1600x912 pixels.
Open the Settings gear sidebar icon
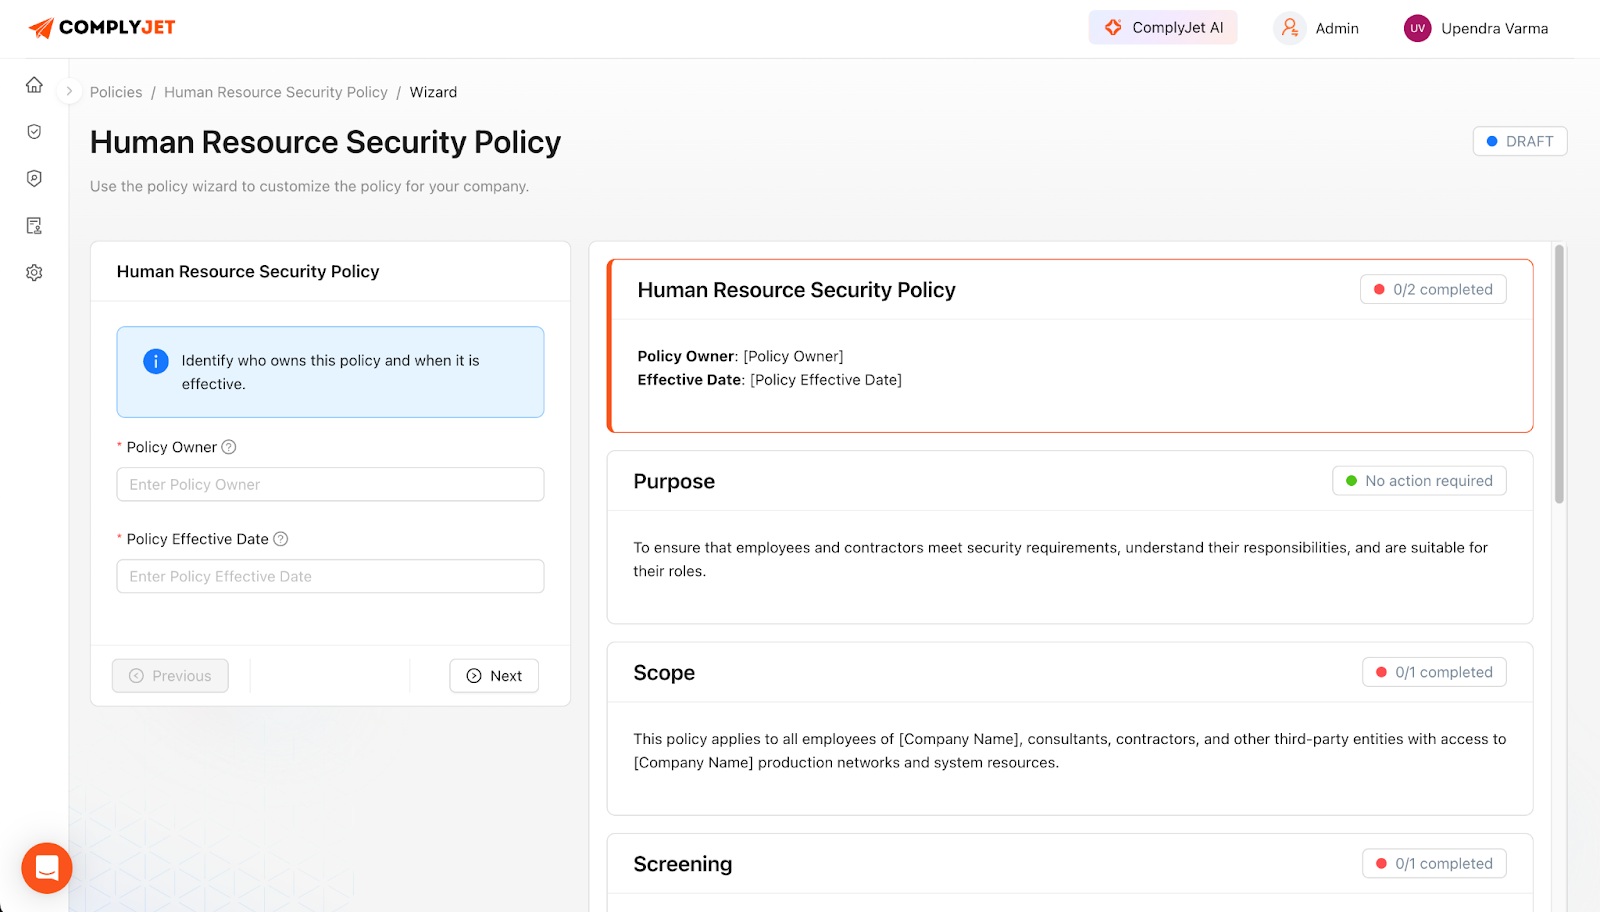34,273
